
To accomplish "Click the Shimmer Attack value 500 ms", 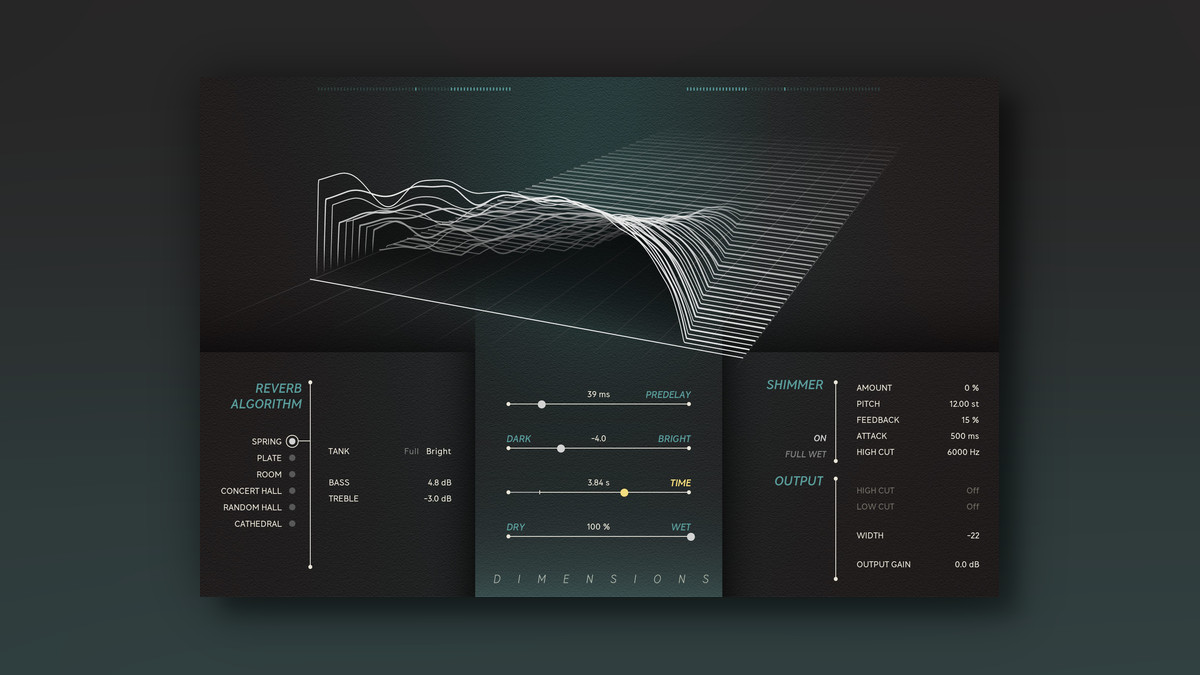I will [x=965, y=436].
